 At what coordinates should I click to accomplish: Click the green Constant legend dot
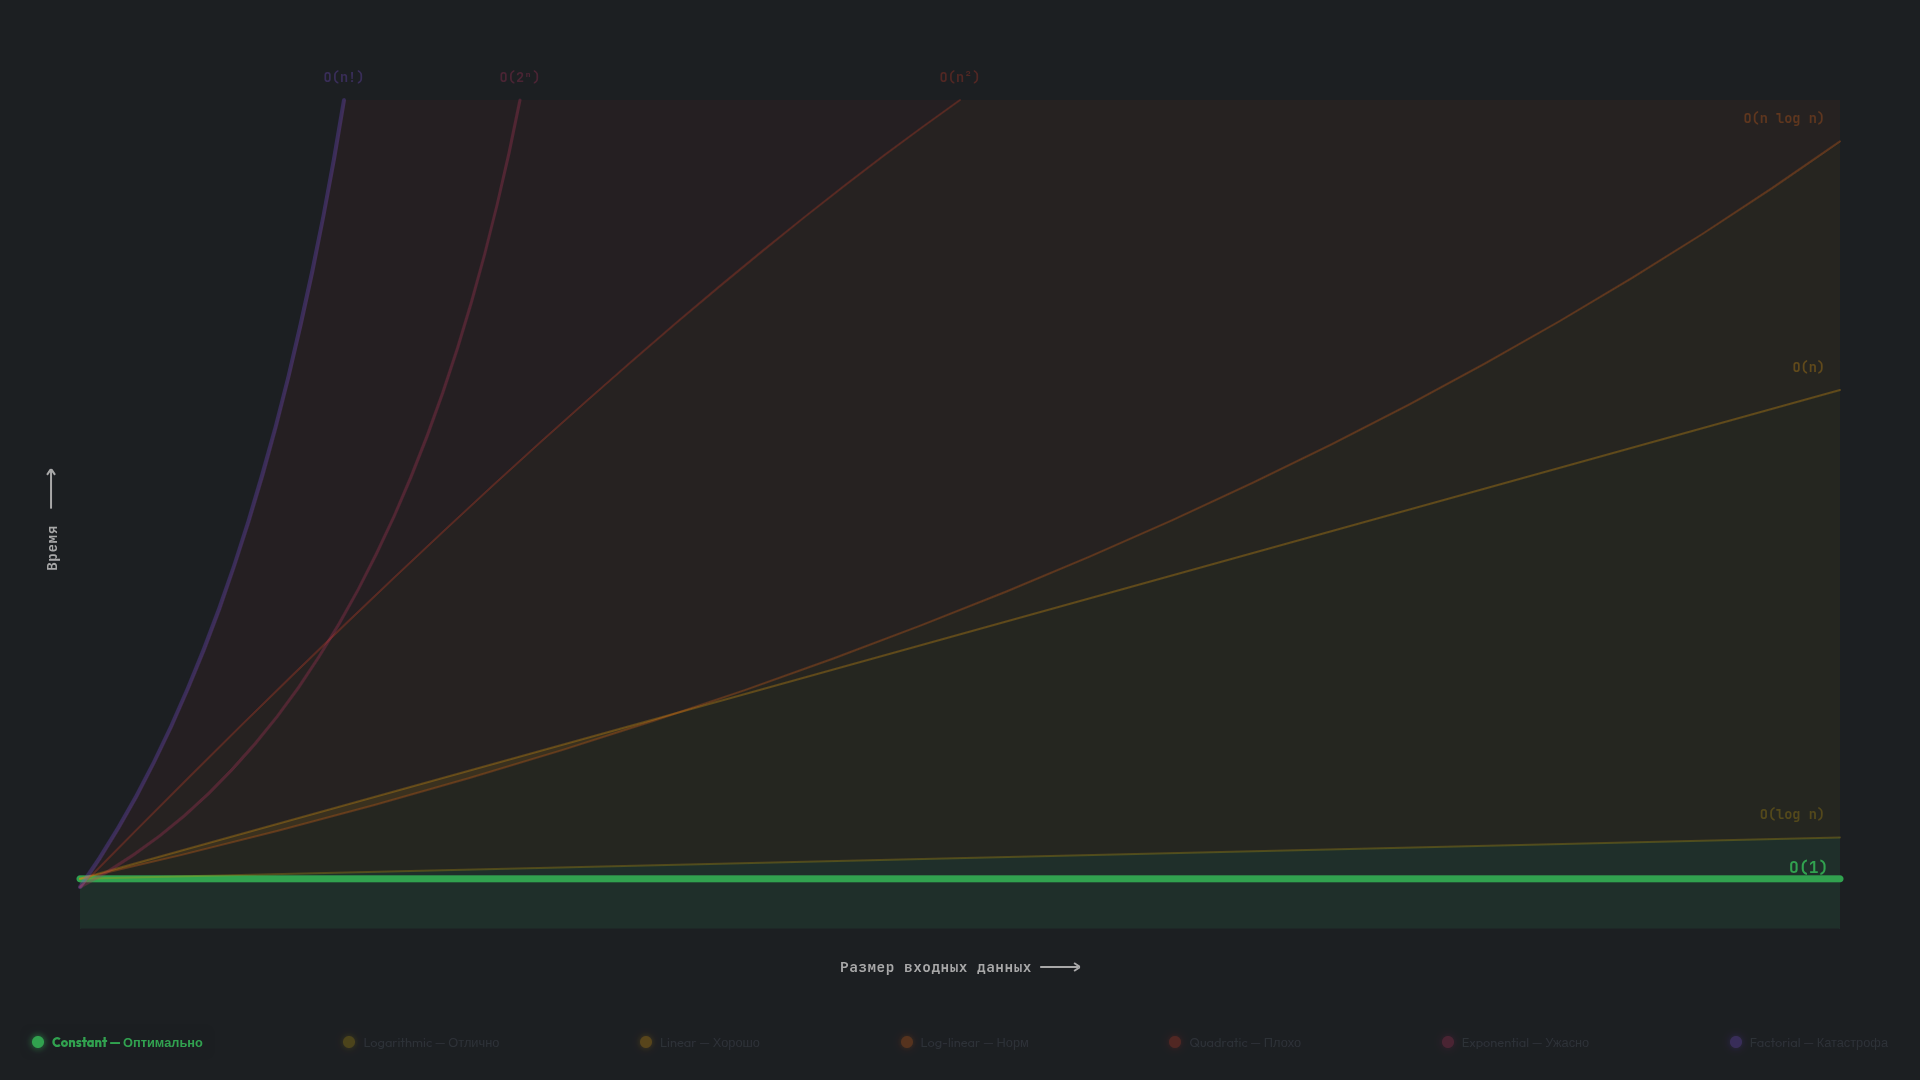[x=38, y=1042]
